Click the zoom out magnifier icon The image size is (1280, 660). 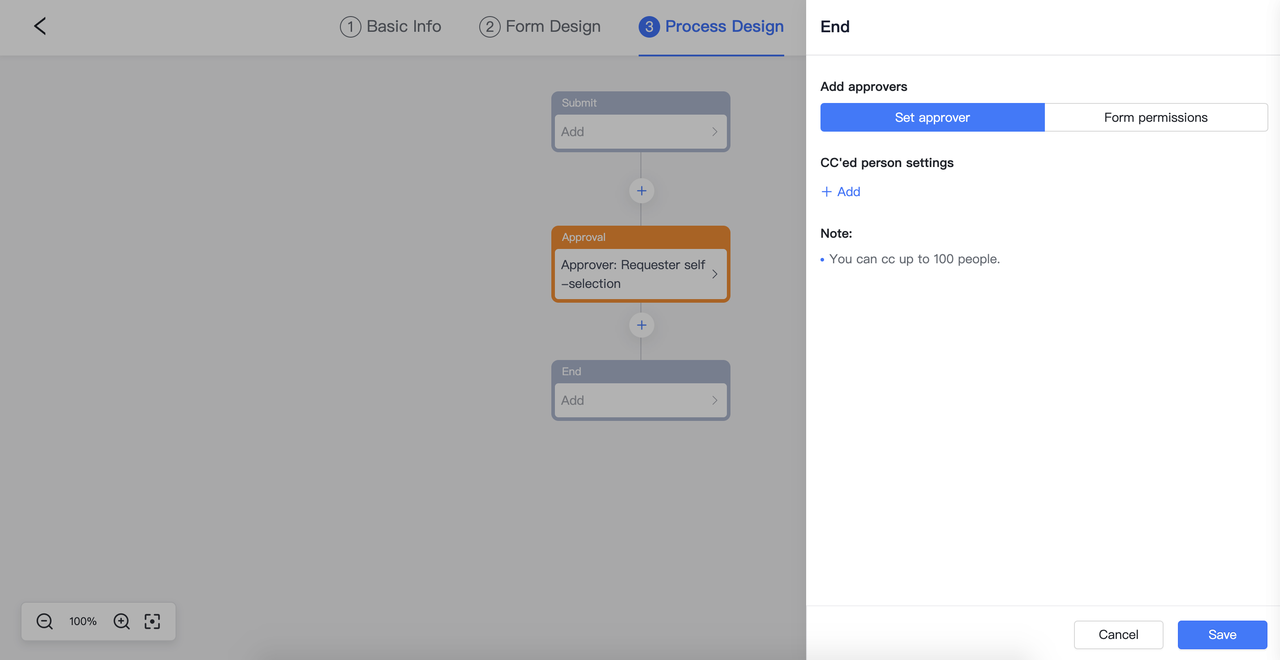[45, 621]
